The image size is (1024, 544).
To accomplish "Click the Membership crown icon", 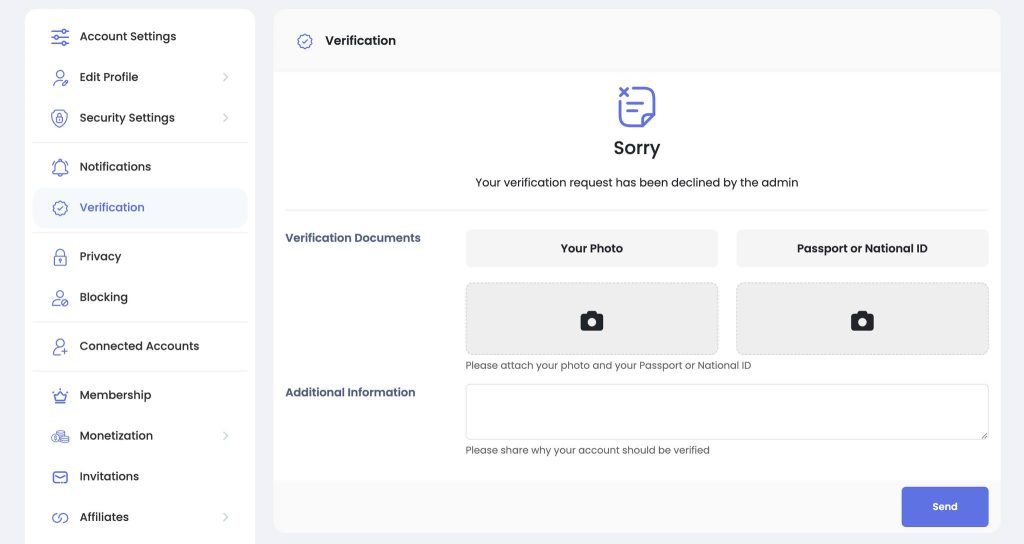I will coord(60,396).
